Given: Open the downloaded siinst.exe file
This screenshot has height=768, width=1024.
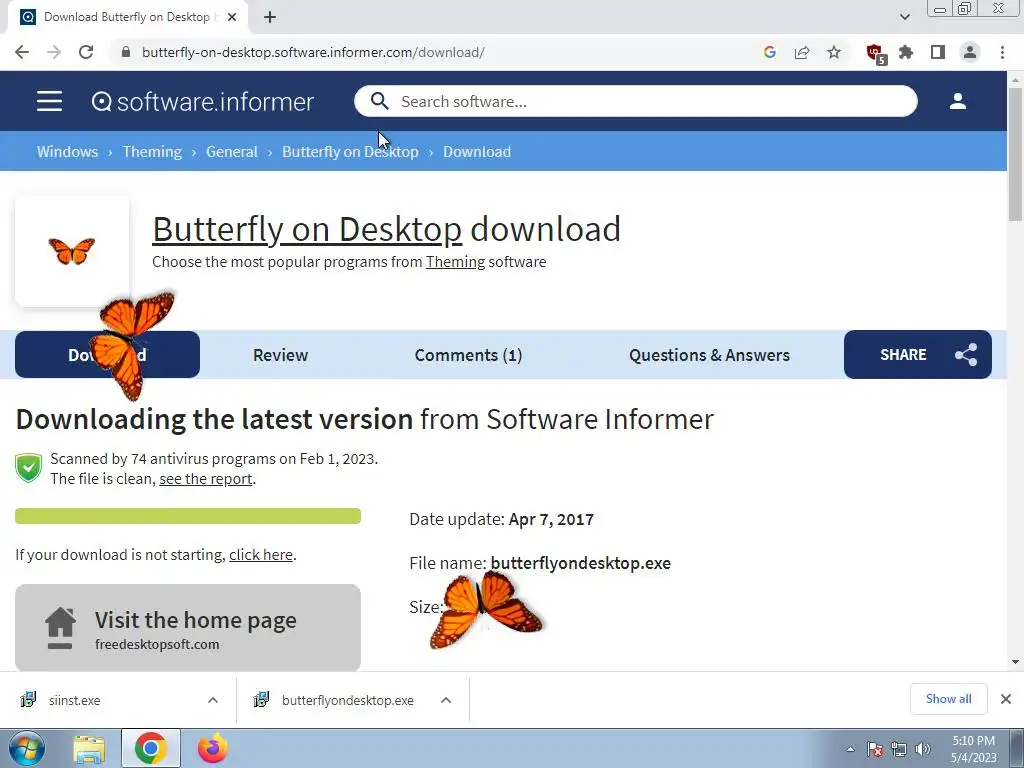Looking at the screenshot, I should pyautogui.click(x=74, y=700).
